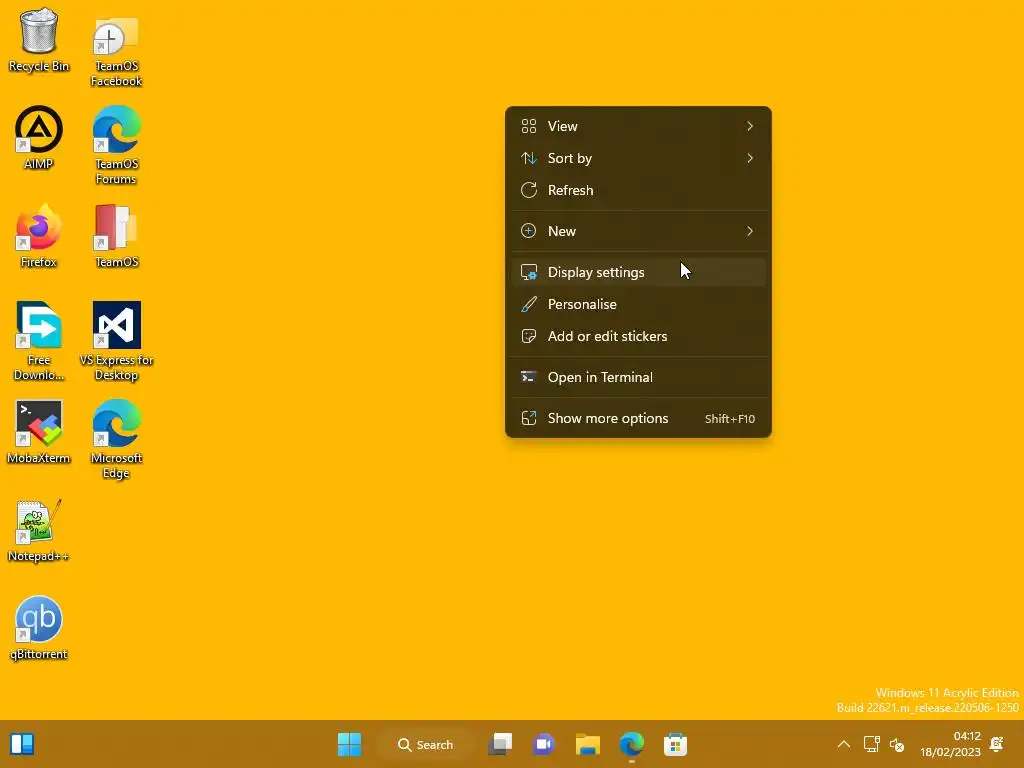1024x768 pixels.
Task: Expand the View submenu
Action: pos(638,126)
